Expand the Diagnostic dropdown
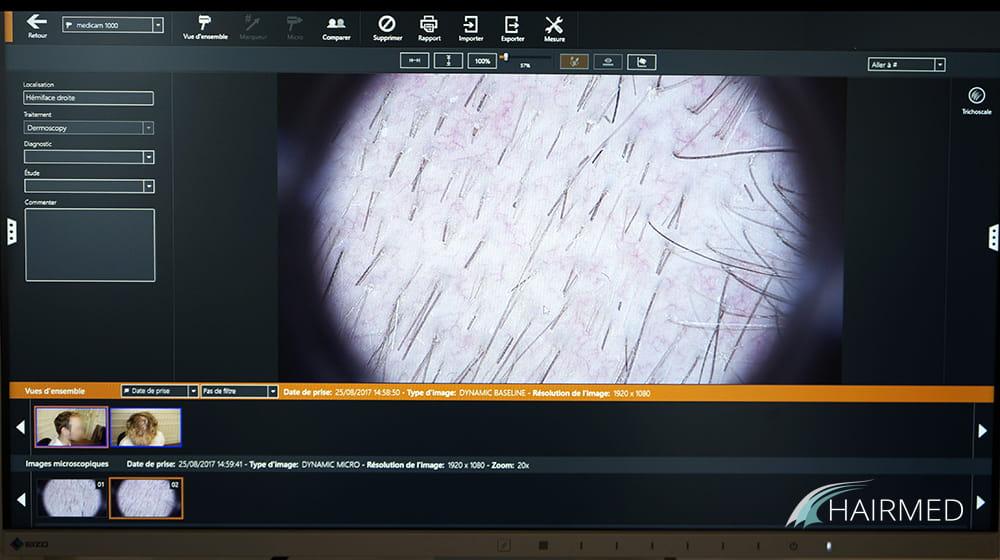 point(148,157)
